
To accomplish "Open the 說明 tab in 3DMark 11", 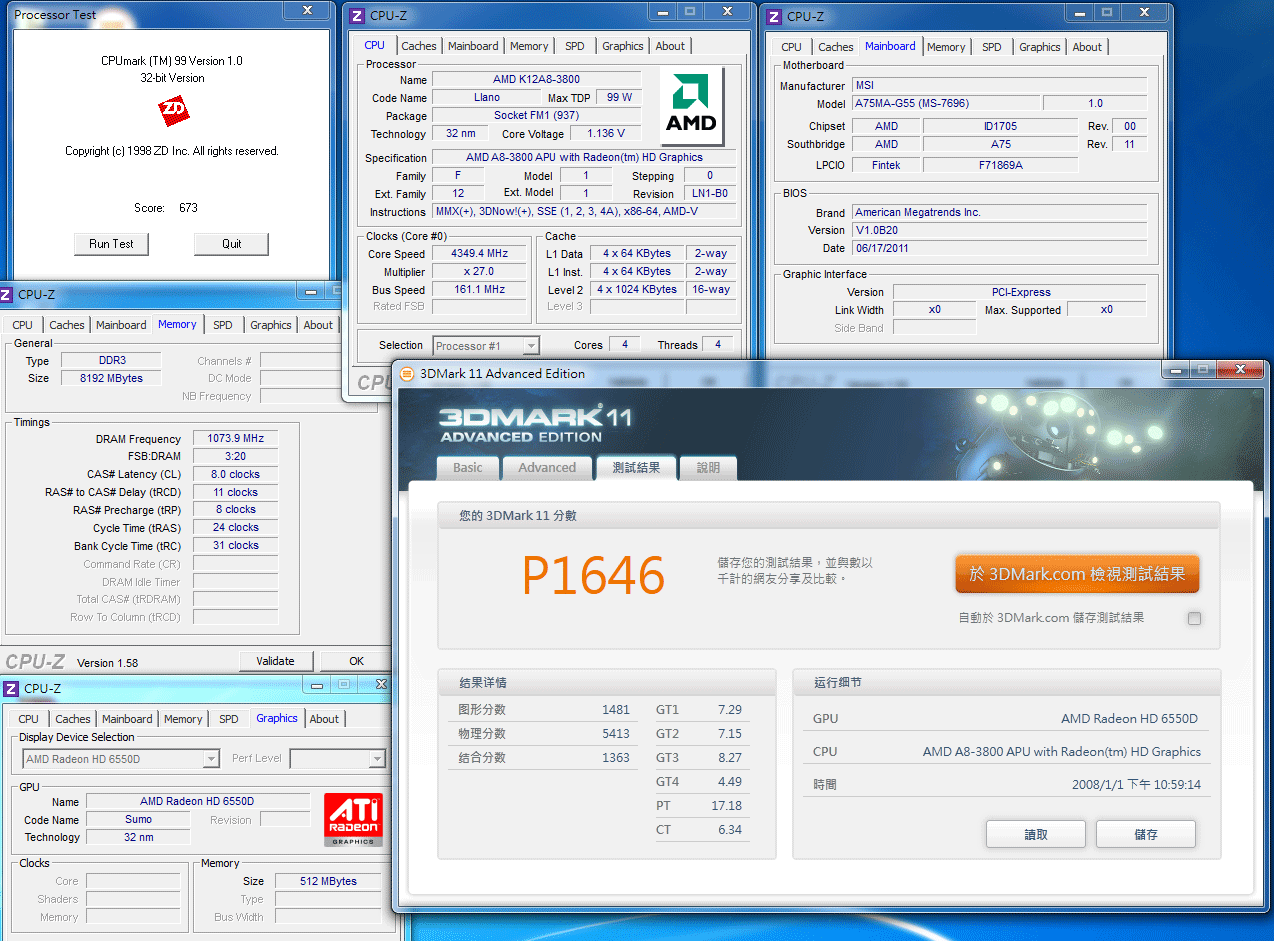I will click(708, 467).
